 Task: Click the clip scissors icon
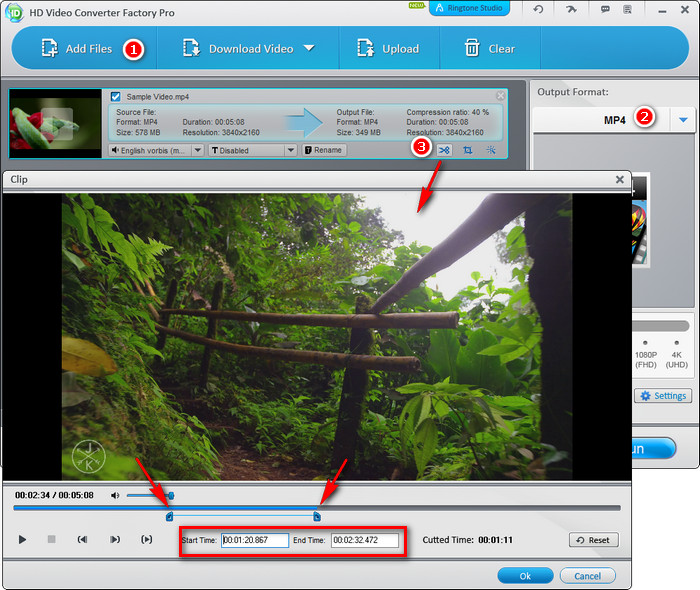pos(444,150)
